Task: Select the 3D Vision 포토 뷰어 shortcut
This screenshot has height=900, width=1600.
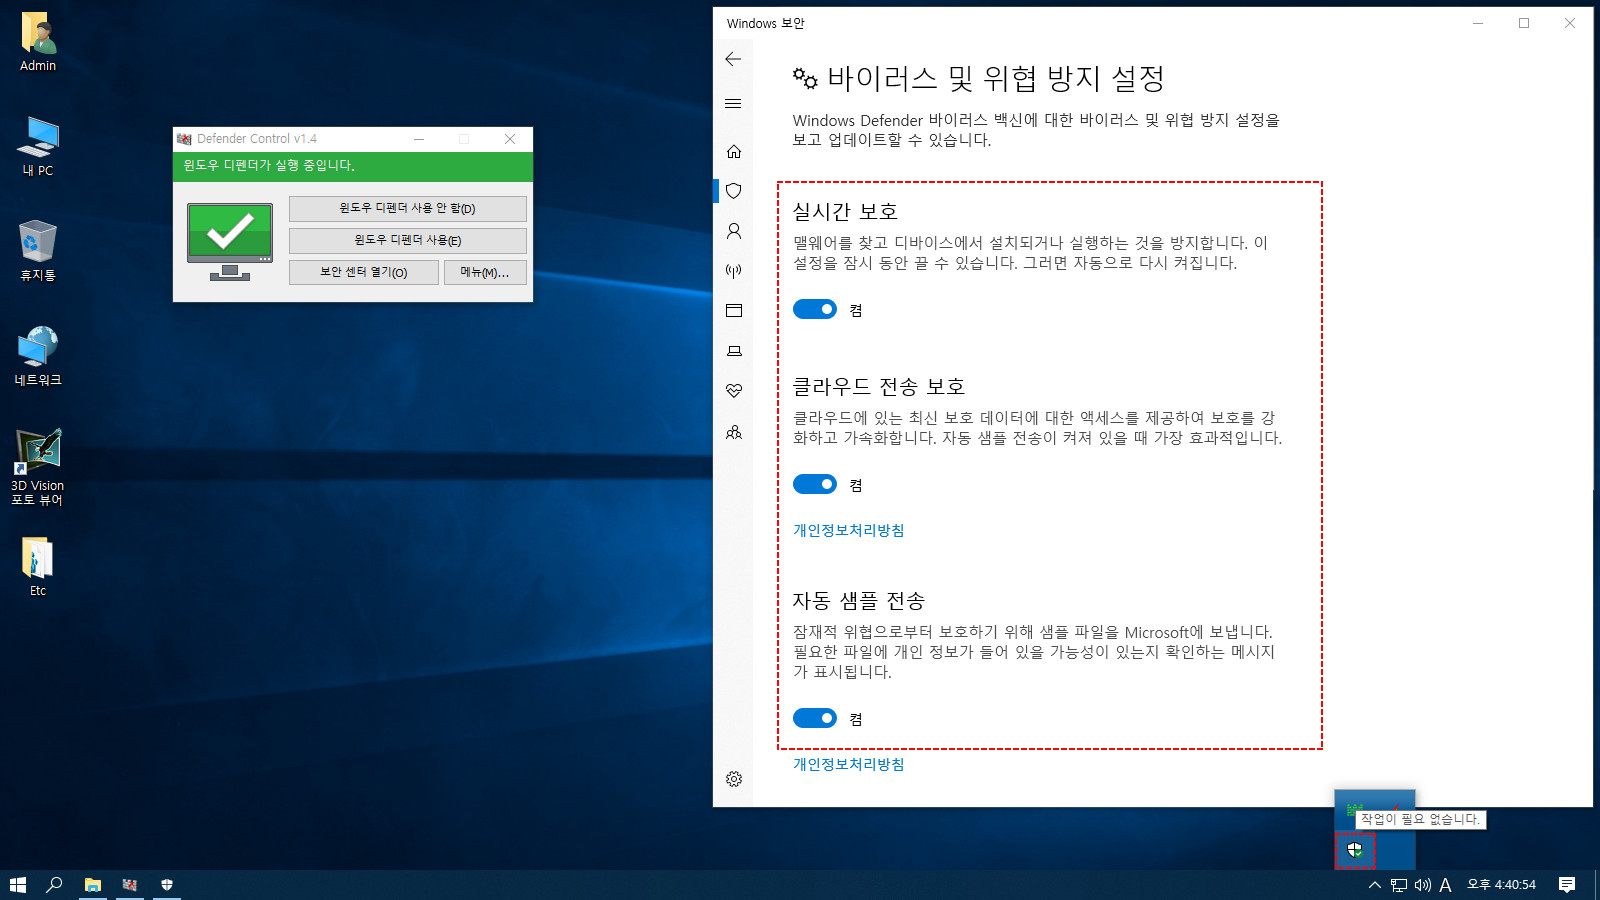Action: (38, 467)
